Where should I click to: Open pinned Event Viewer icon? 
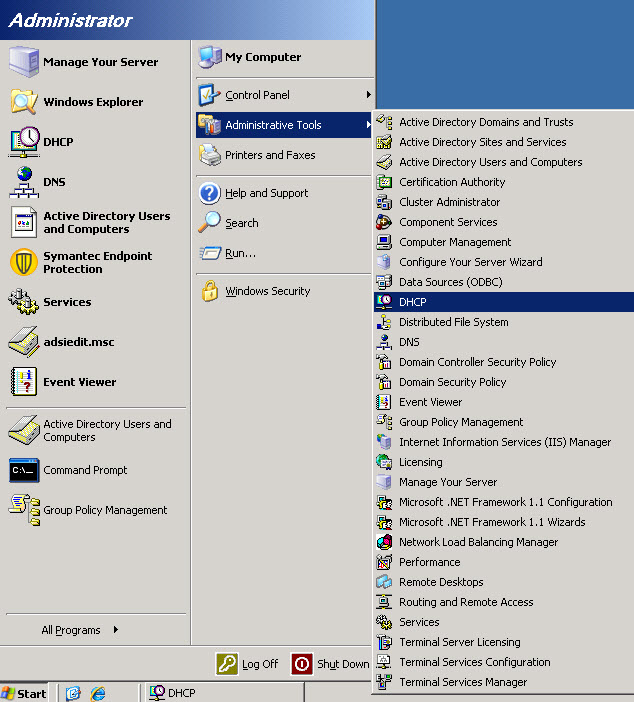click(x=24, y=382)
